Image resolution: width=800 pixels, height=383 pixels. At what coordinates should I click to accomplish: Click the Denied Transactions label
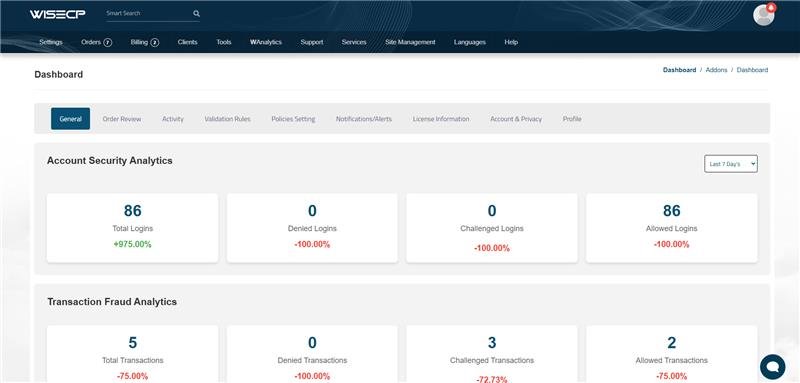312,360
